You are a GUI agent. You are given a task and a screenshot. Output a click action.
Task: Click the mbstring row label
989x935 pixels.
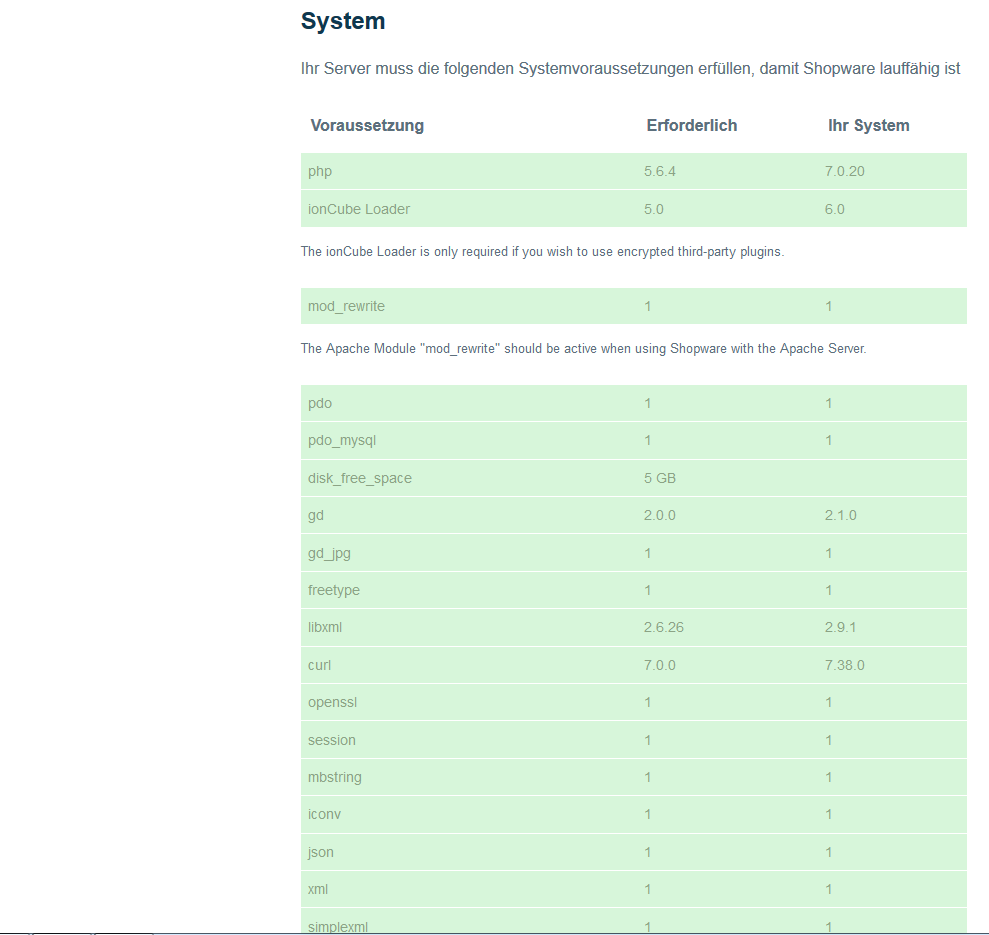click(335, 777)
